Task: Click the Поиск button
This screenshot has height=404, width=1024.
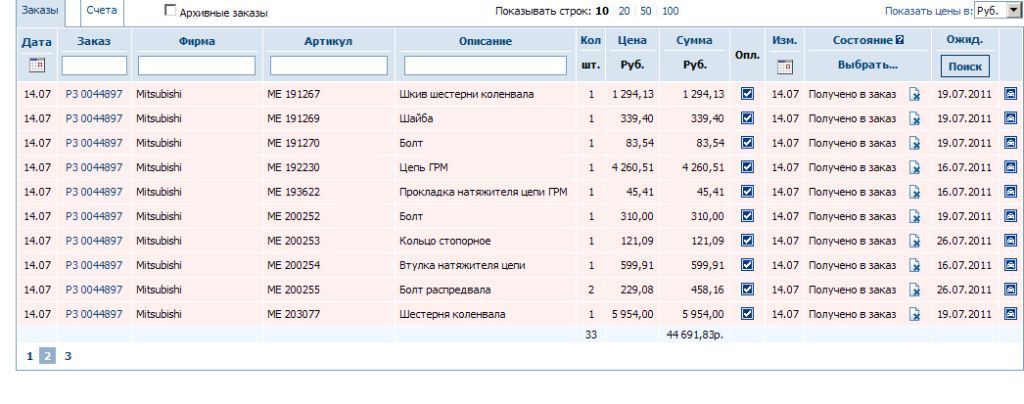Action: click(x=963, y=67)
